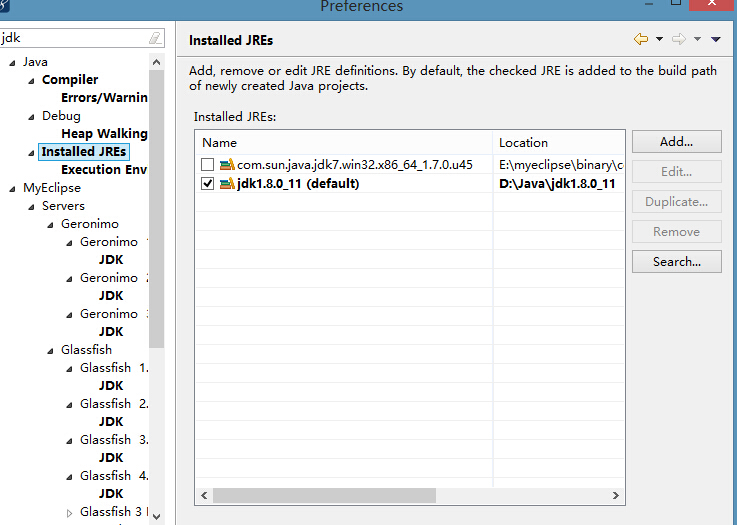Select MyEclipse tree item

pos(52,188)
